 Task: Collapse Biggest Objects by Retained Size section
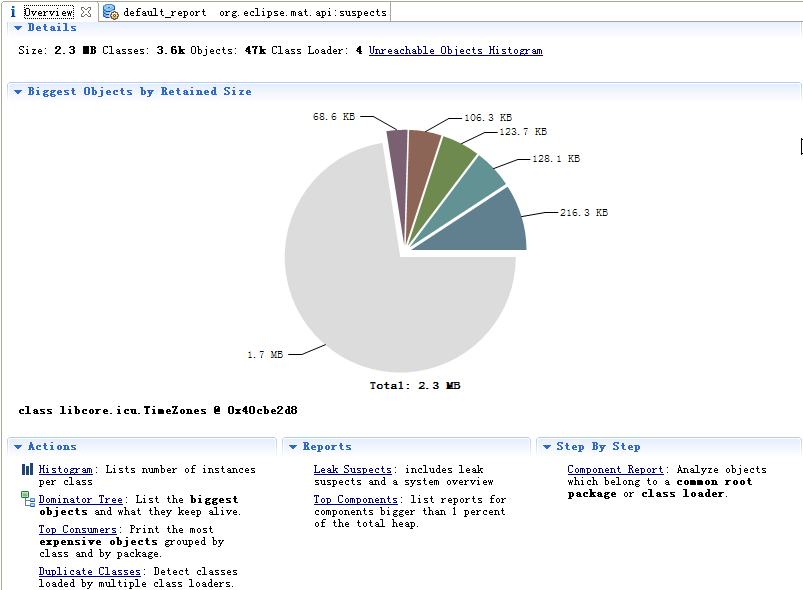pyautogui.click(x=18, y=92)
